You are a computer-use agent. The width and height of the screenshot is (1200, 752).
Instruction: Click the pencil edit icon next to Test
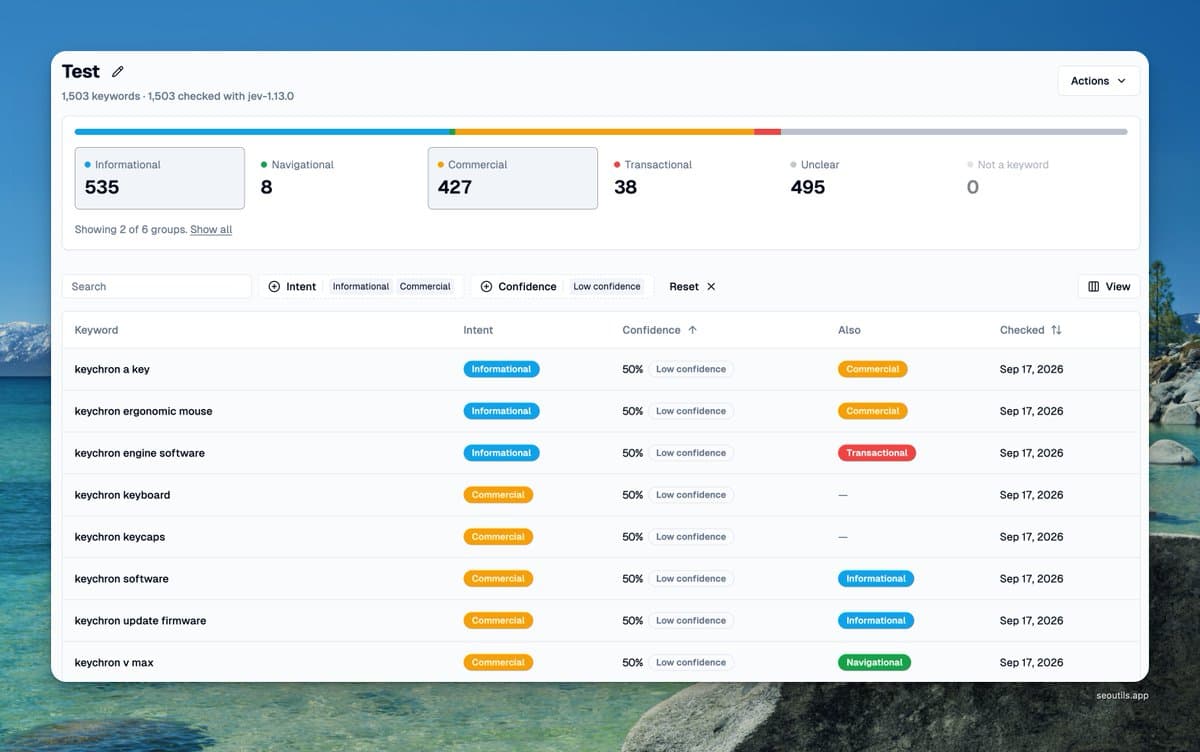pos(118,72)
